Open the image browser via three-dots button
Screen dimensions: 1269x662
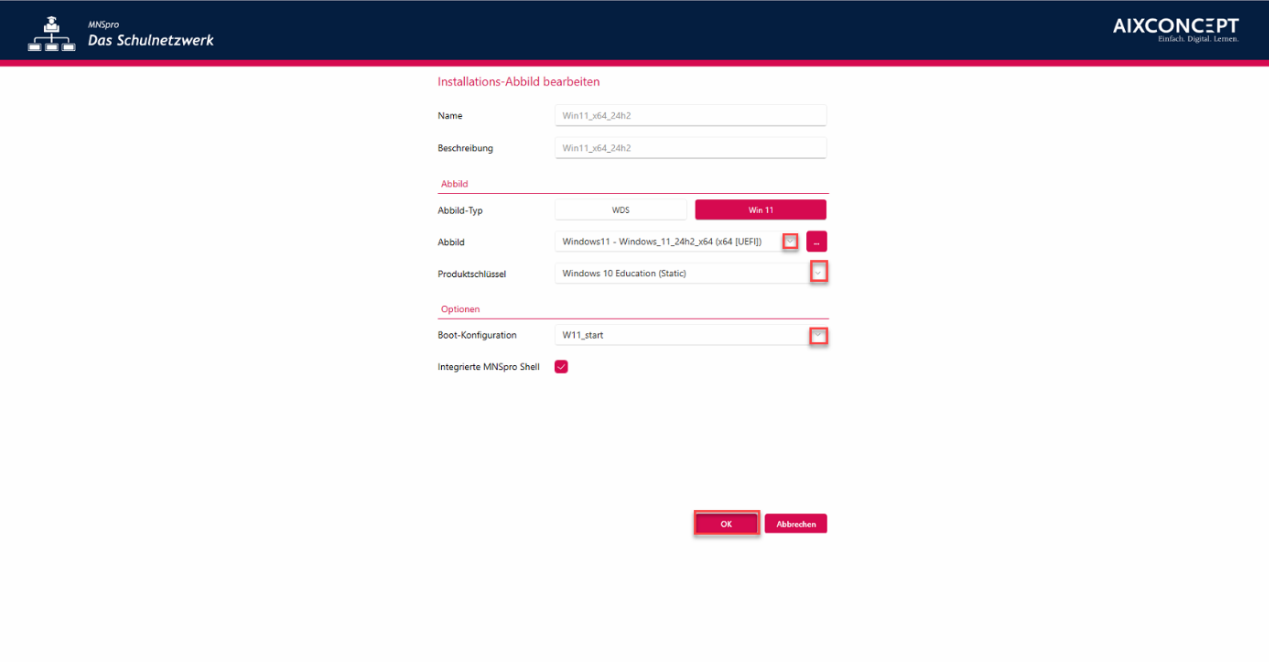coord(816,241)
